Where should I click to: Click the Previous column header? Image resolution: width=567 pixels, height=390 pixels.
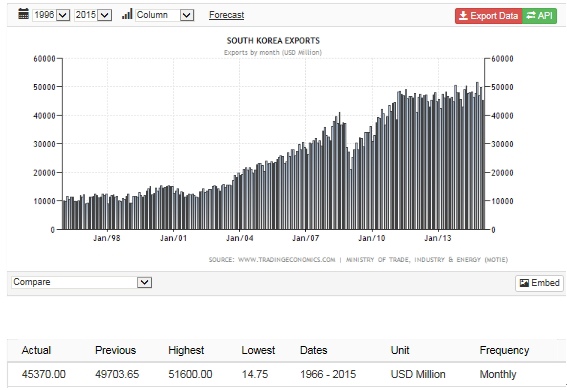click(x=115, y=350)
